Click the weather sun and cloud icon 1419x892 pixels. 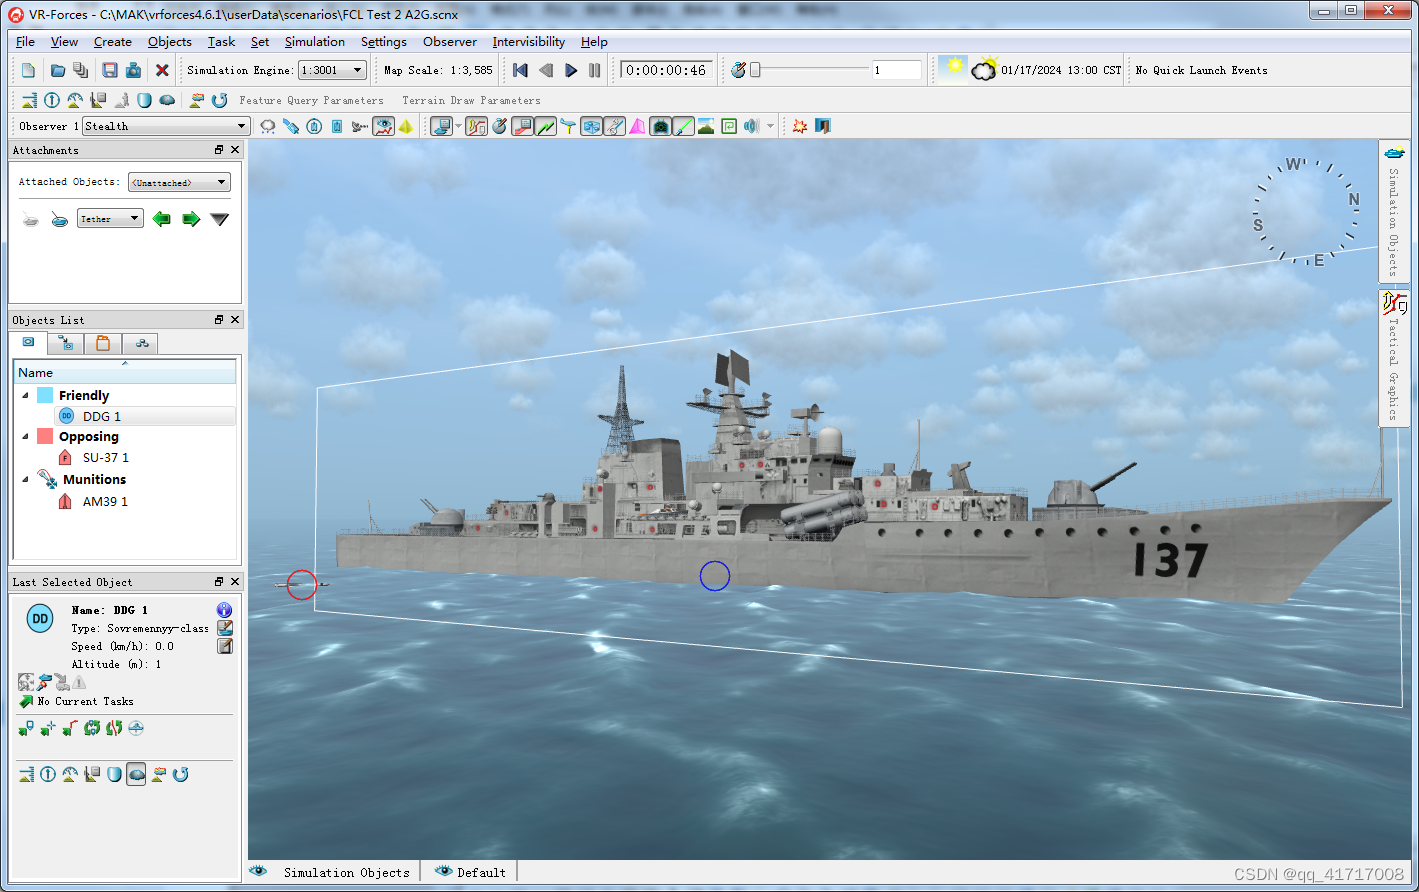pyautogui.click(x=984, y=70)
